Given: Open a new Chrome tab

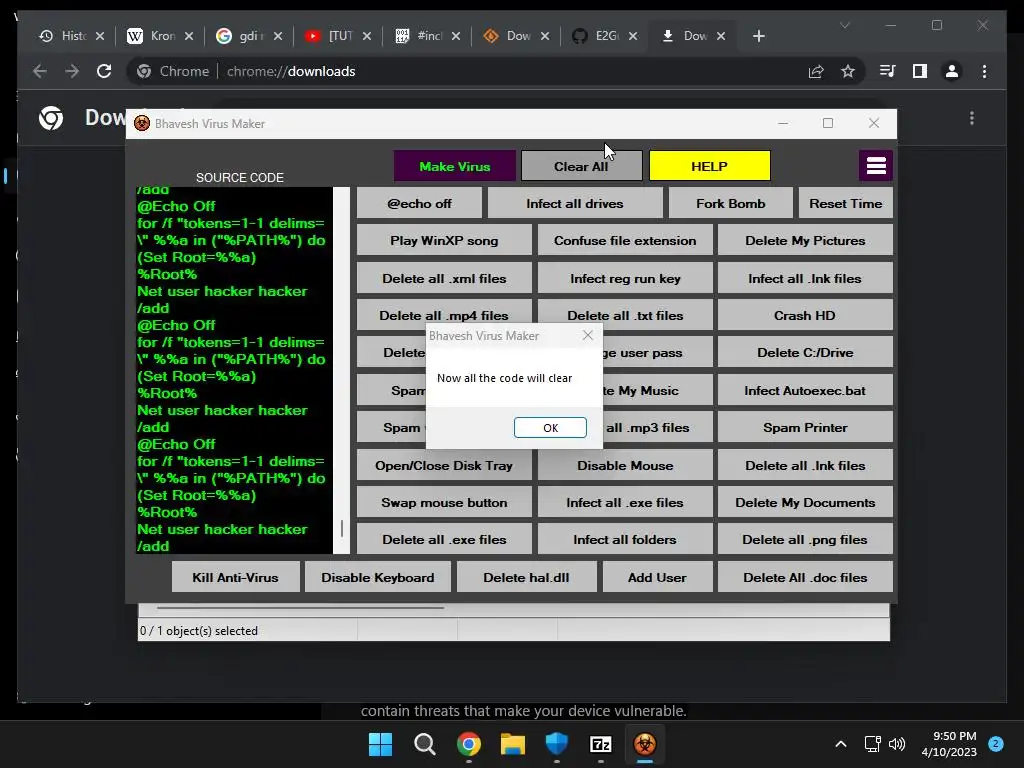Looking at the screenshot, I should 758,36.
